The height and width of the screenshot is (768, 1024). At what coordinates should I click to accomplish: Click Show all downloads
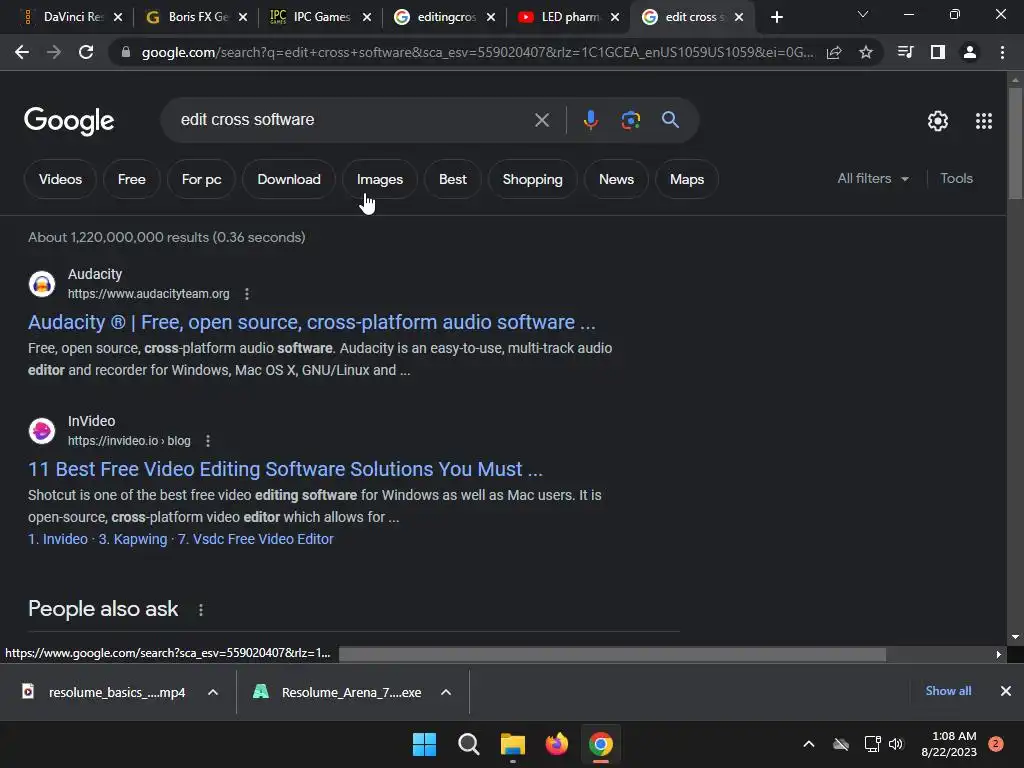point(948,691)
